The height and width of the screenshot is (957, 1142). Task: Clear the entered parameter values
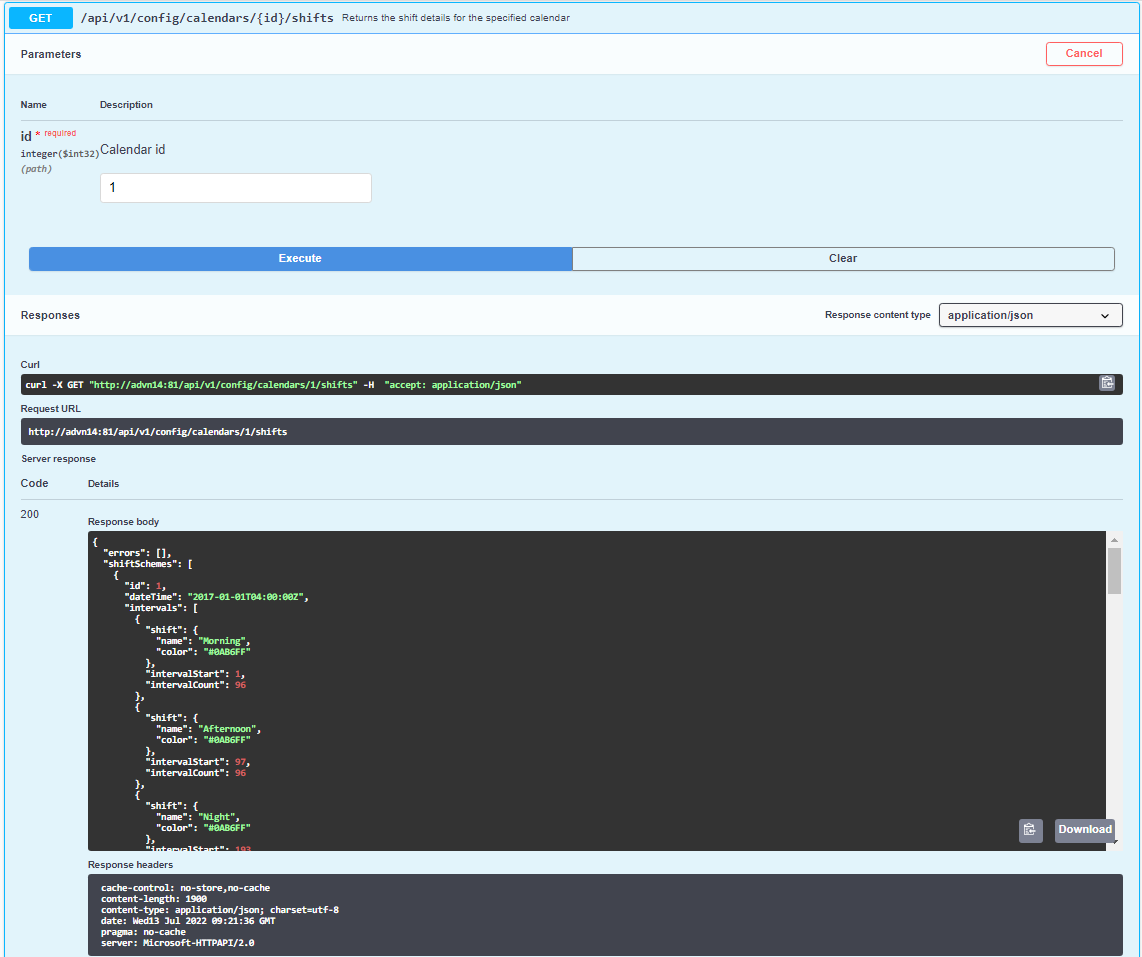[843, 258]
